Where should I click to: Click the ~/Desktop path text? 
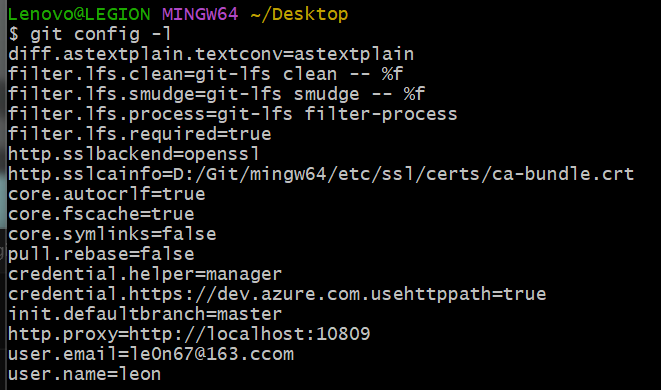(299, 14)
